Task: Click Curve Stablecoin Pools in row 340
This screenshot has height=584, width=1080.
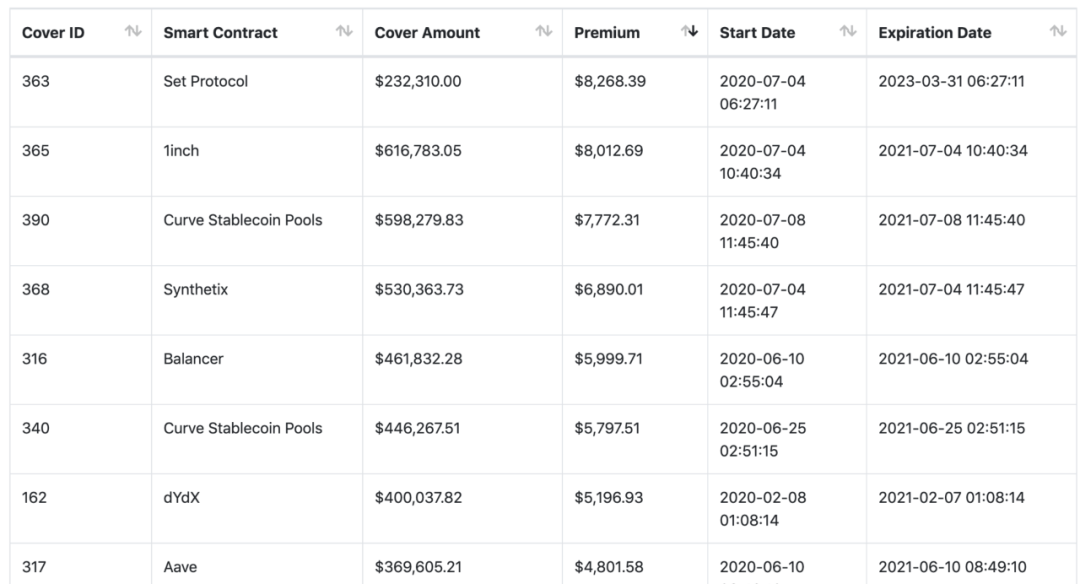Action: (242, 429)
